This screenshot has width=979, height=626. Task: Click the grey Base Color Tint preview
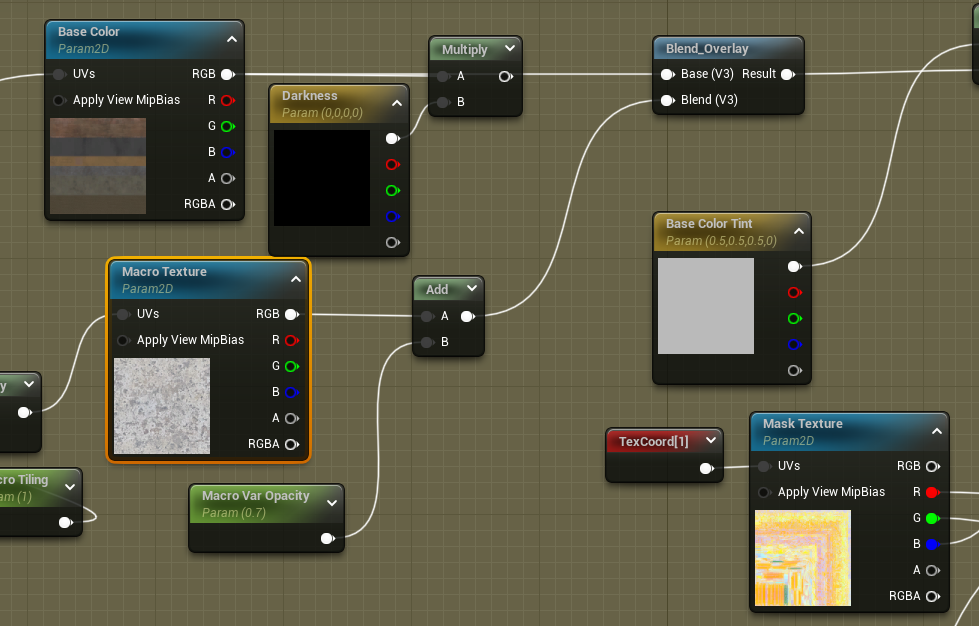pos(706,306)
